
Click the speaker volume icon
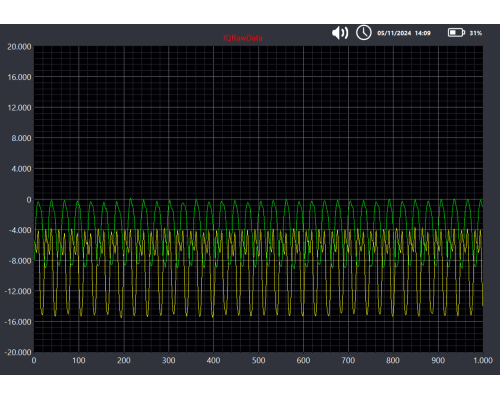pos(340,33)
